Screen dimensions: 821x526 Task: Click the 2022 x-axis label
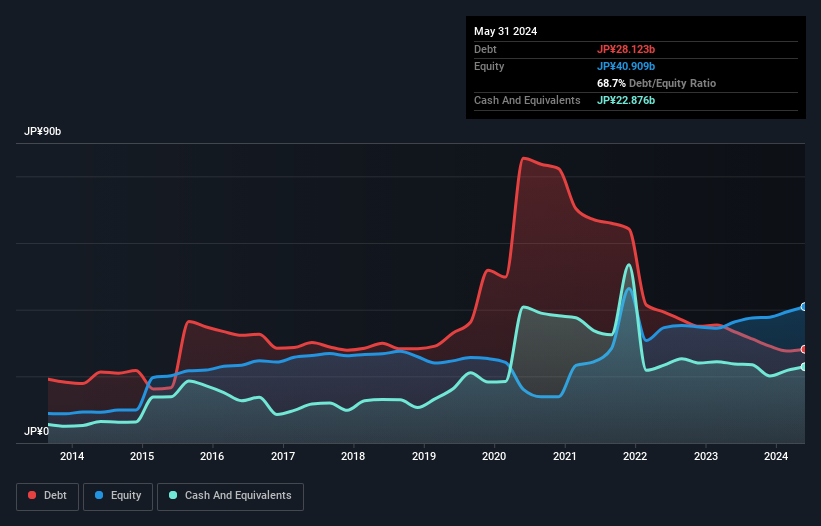635,456
